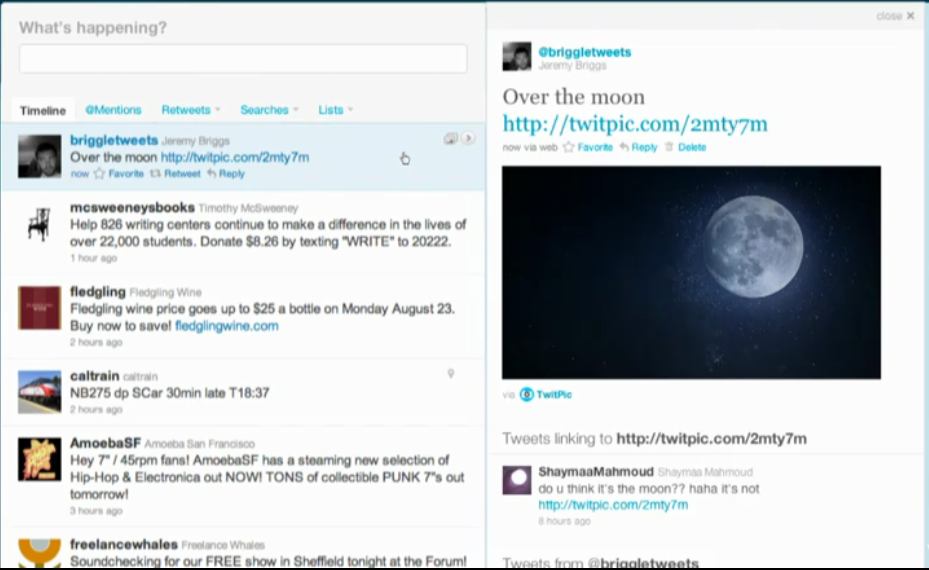Open twitpic link in ShaymaaMahmoud tweet

[x=613, y=505]
